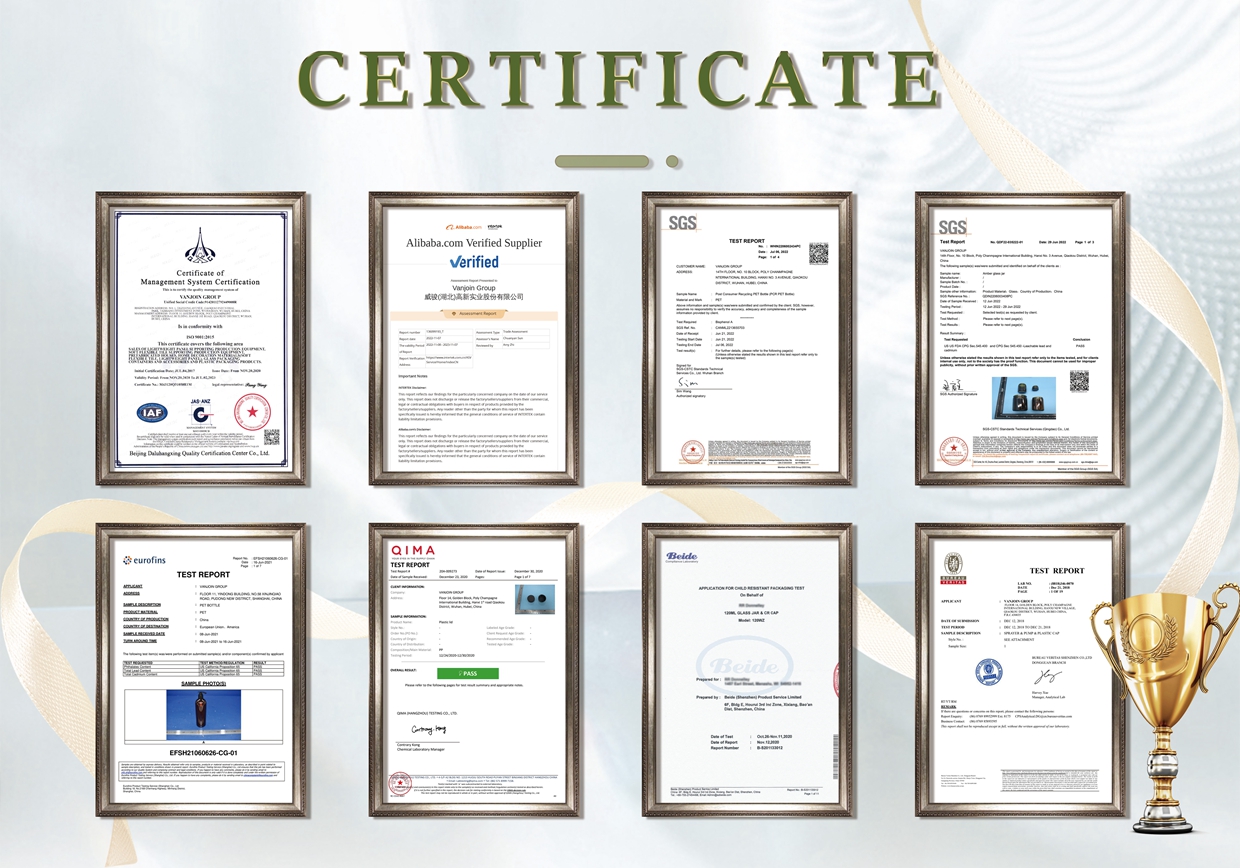This screenshot has width=1240, height=868.
Task: Click 'Vanjoin Group' name on Alibaba certificate
Action: pyautogui.click(x=474, y=288)
